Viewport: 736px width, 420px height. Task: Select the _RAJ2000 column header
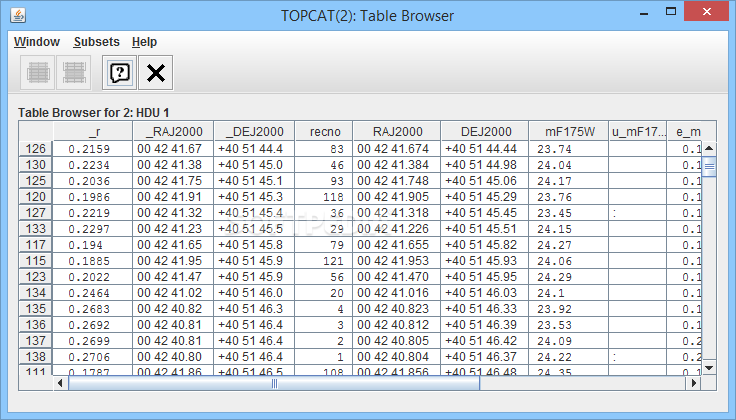pos(173,131)
